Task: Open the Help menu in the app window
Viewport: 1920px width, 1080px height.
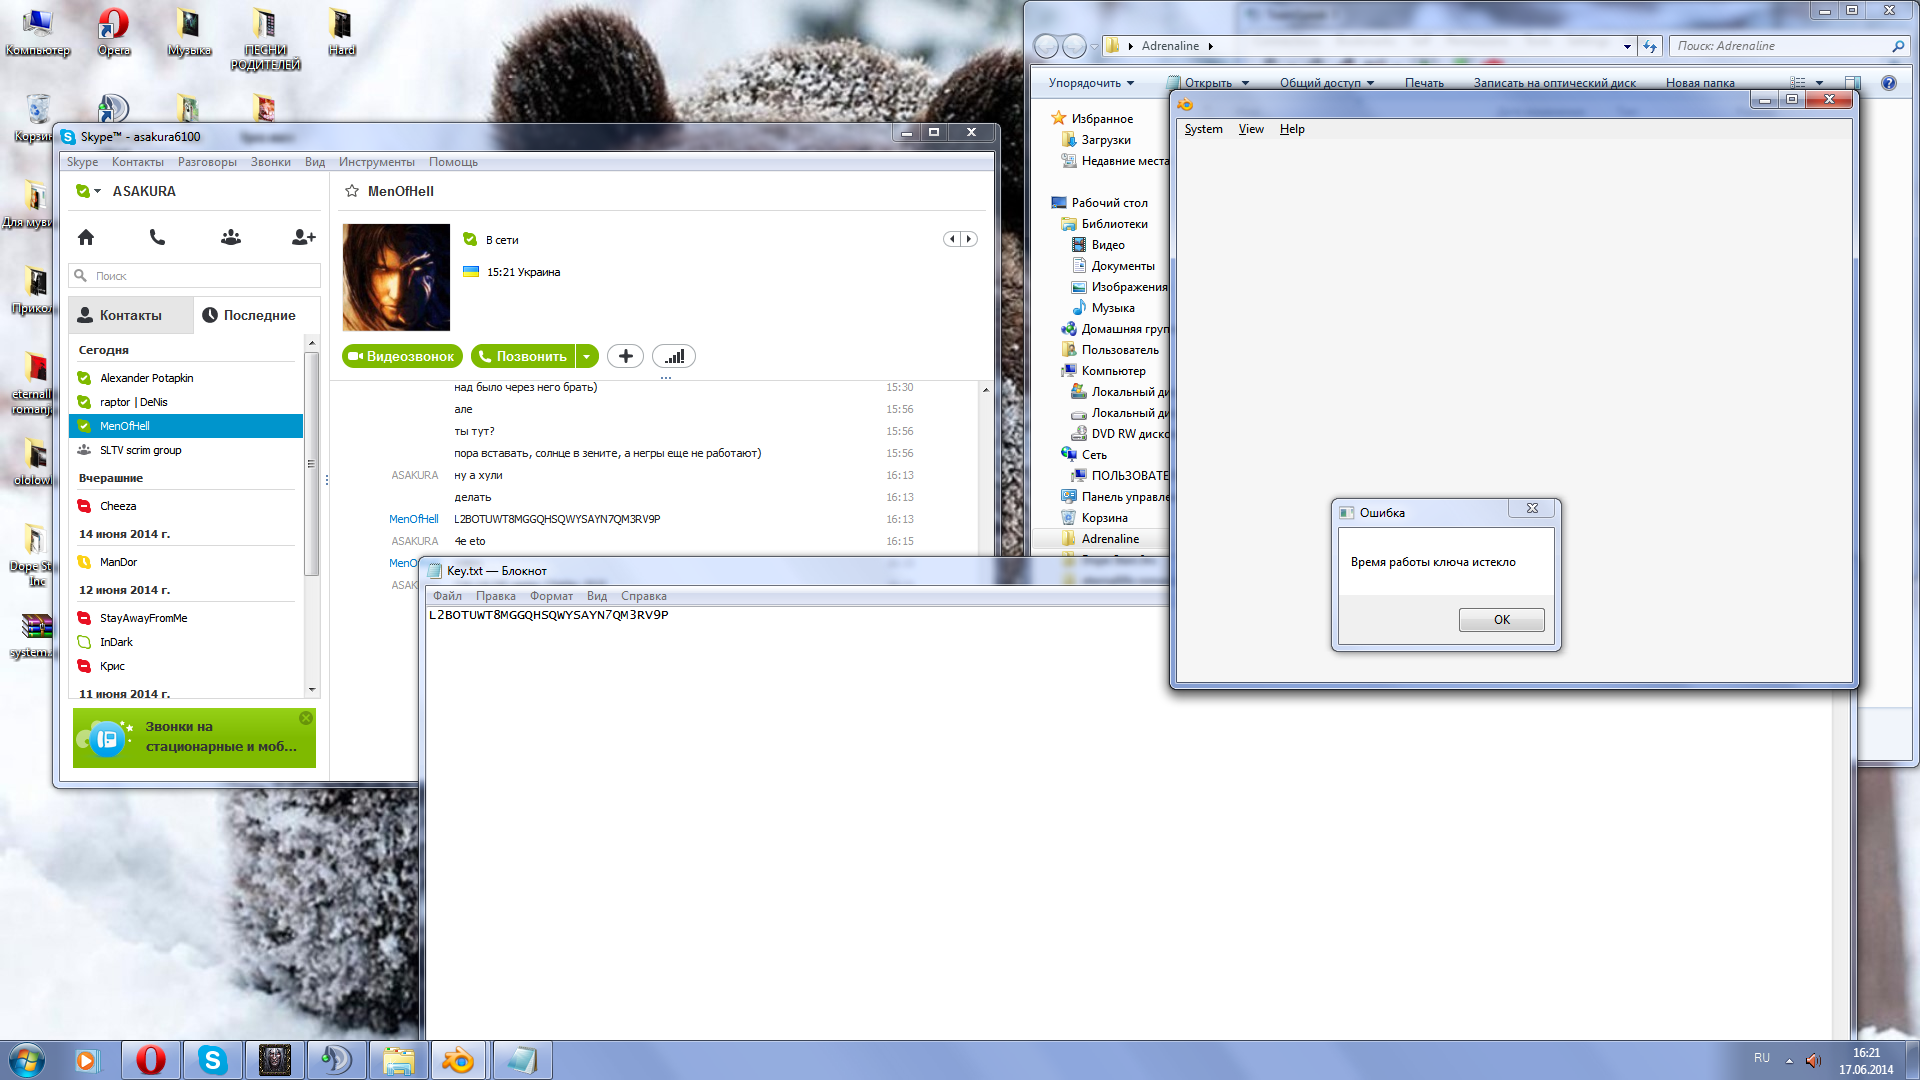Action: [x=1292, y=129]
